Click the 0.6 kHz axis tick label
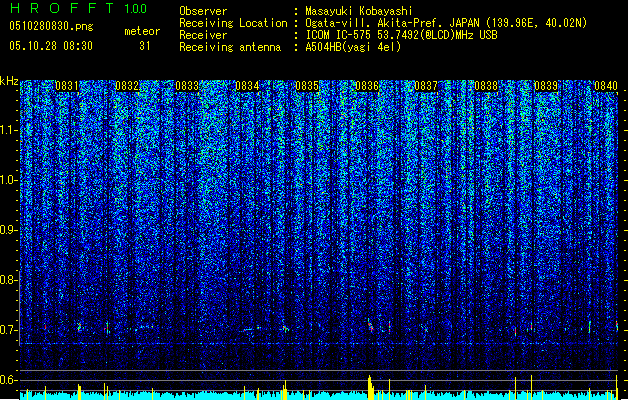Screen dimensions: 629x400 click(9, 380)
